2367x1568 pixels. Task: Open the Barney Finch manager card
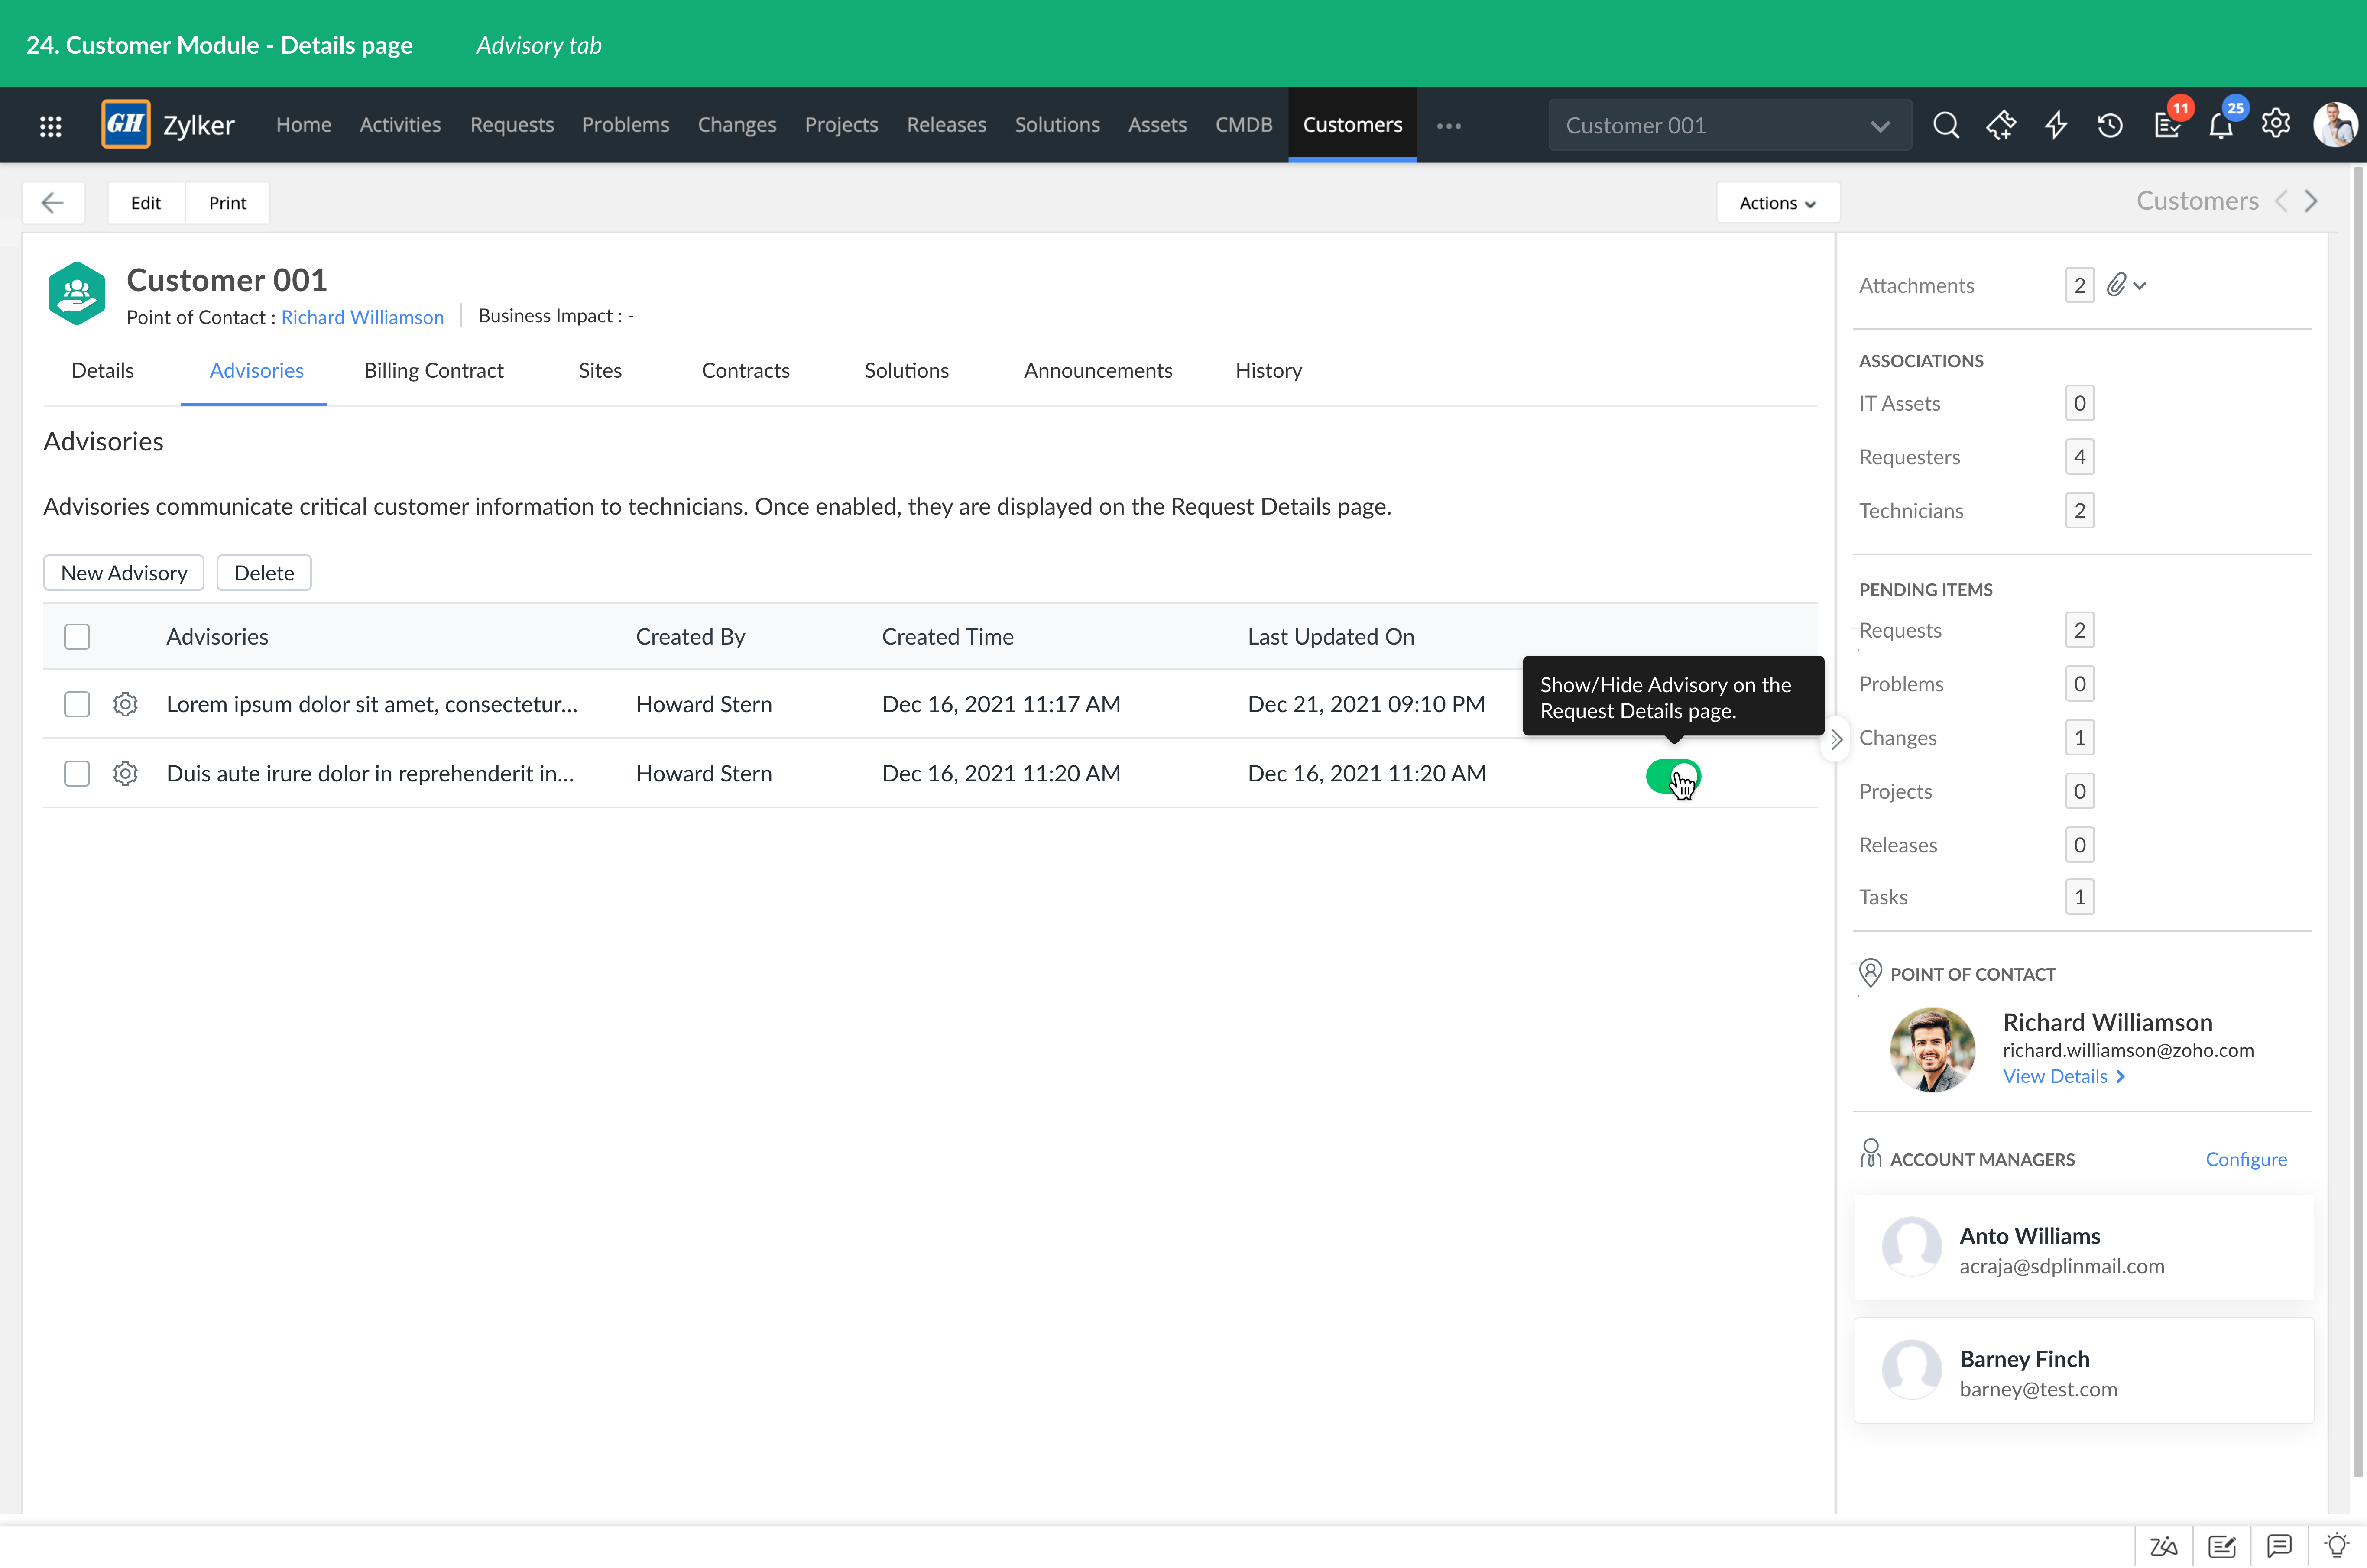point(2084,1371)
